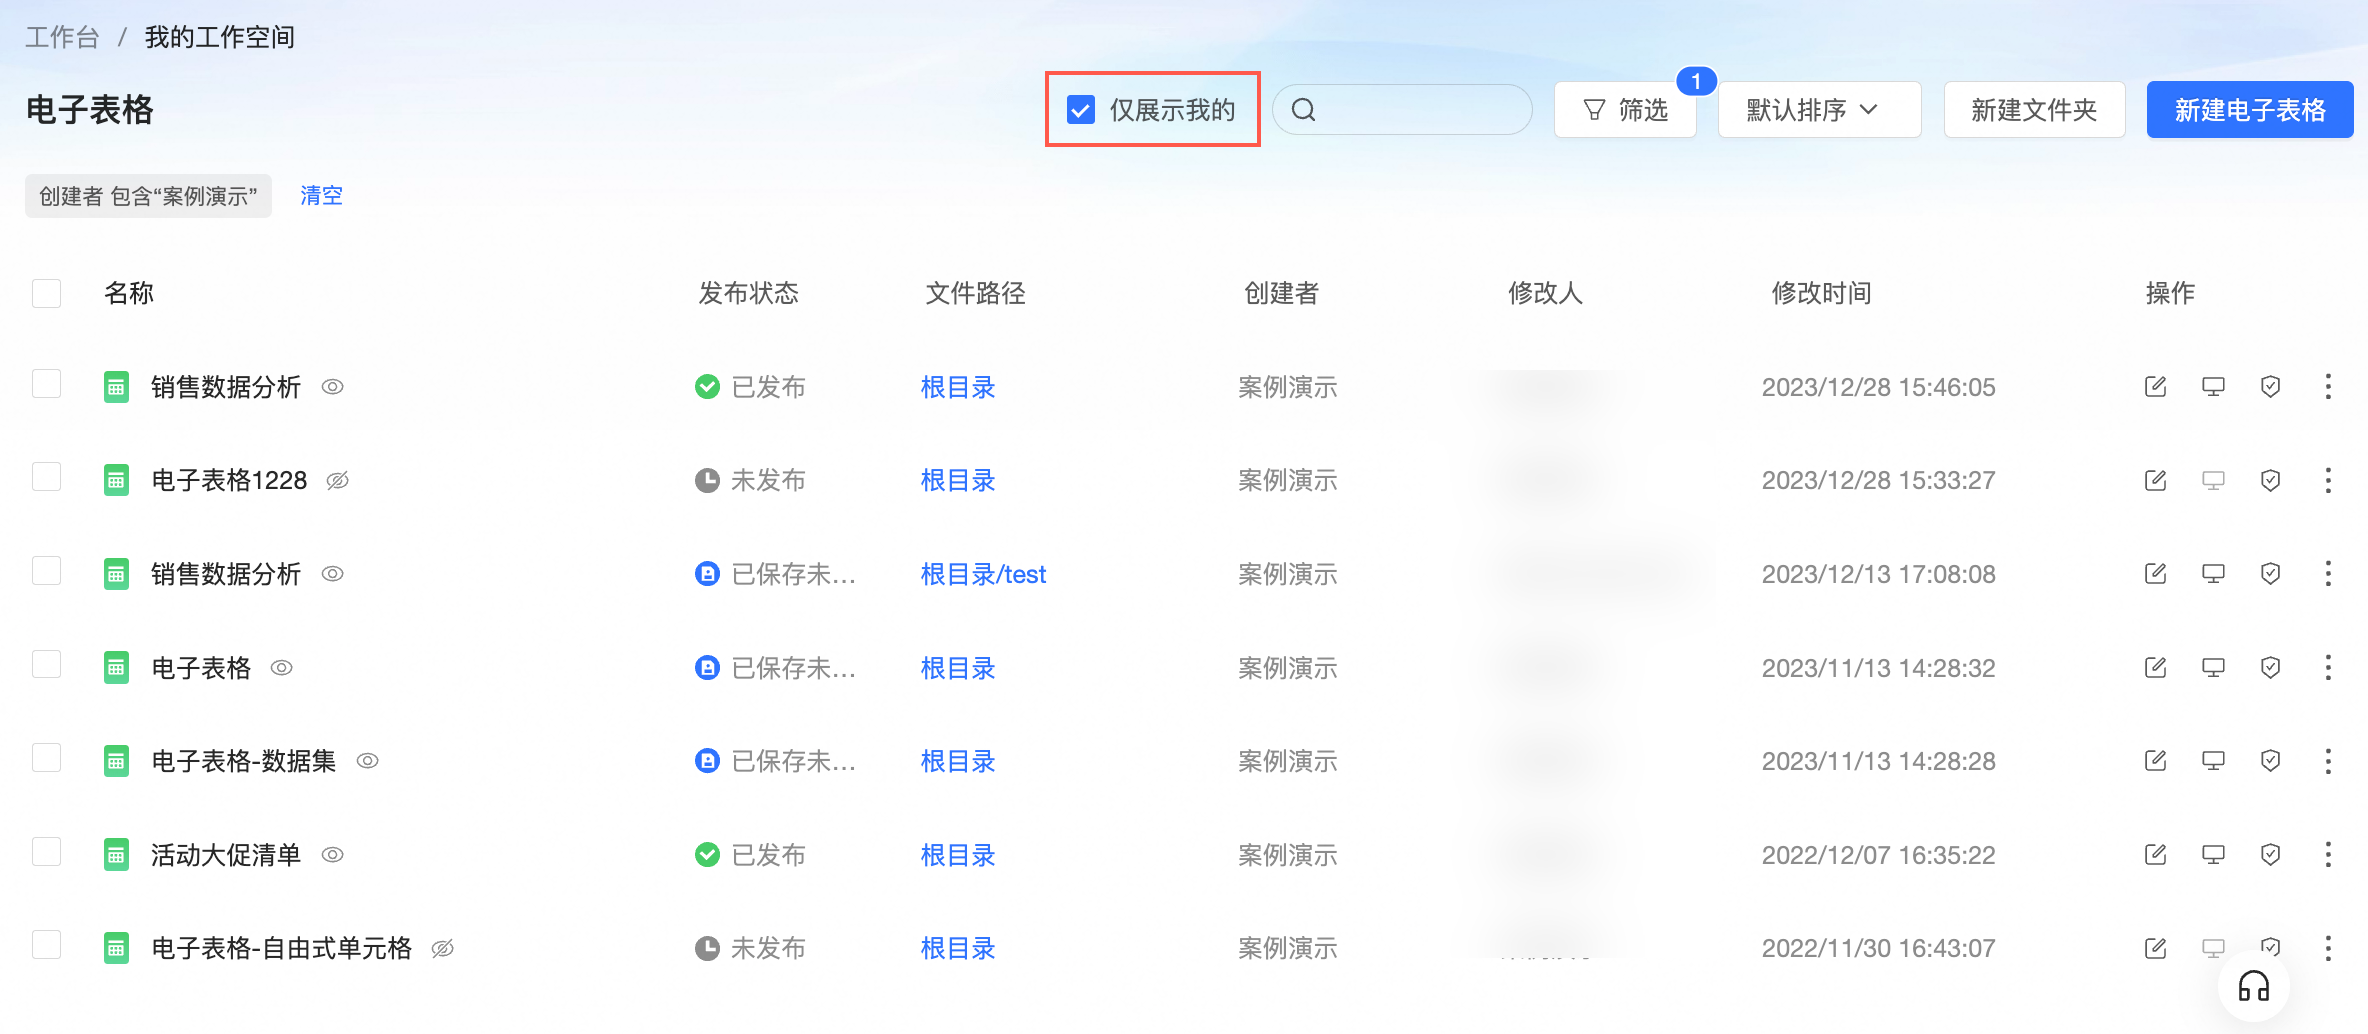
Task: Click 清空 to clear filters
Action: [x=321, y=196]
